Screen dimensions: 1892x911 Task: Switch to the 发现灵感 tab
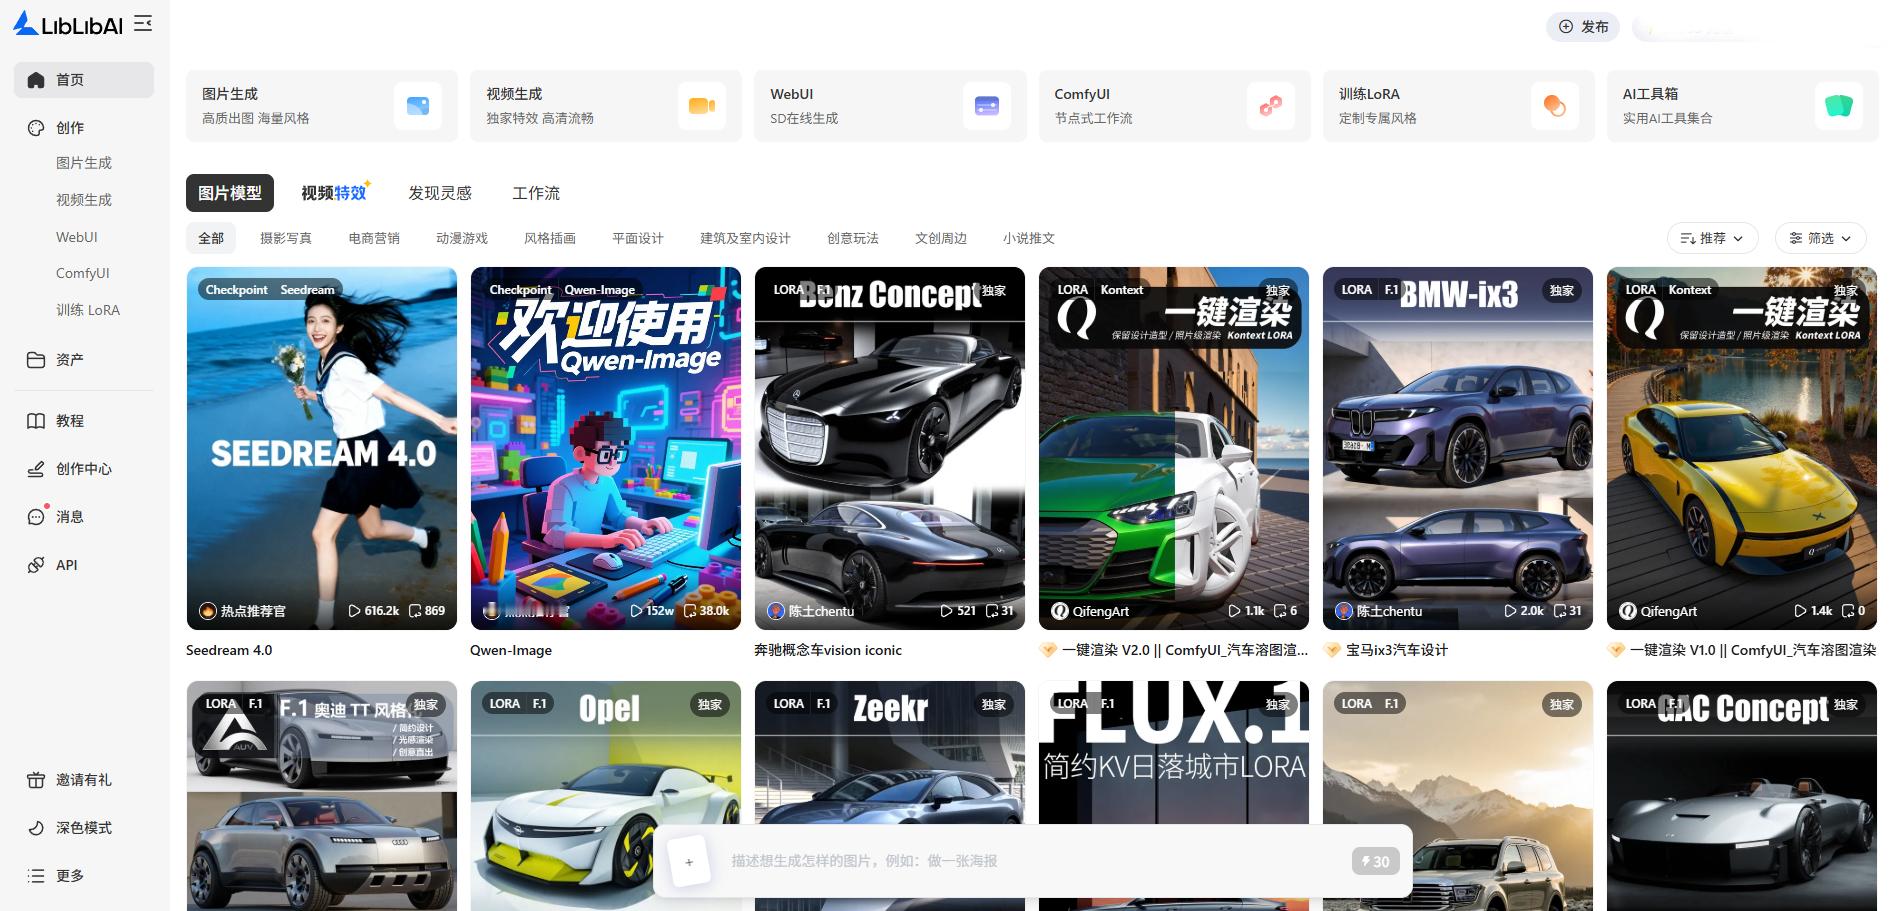440,193
